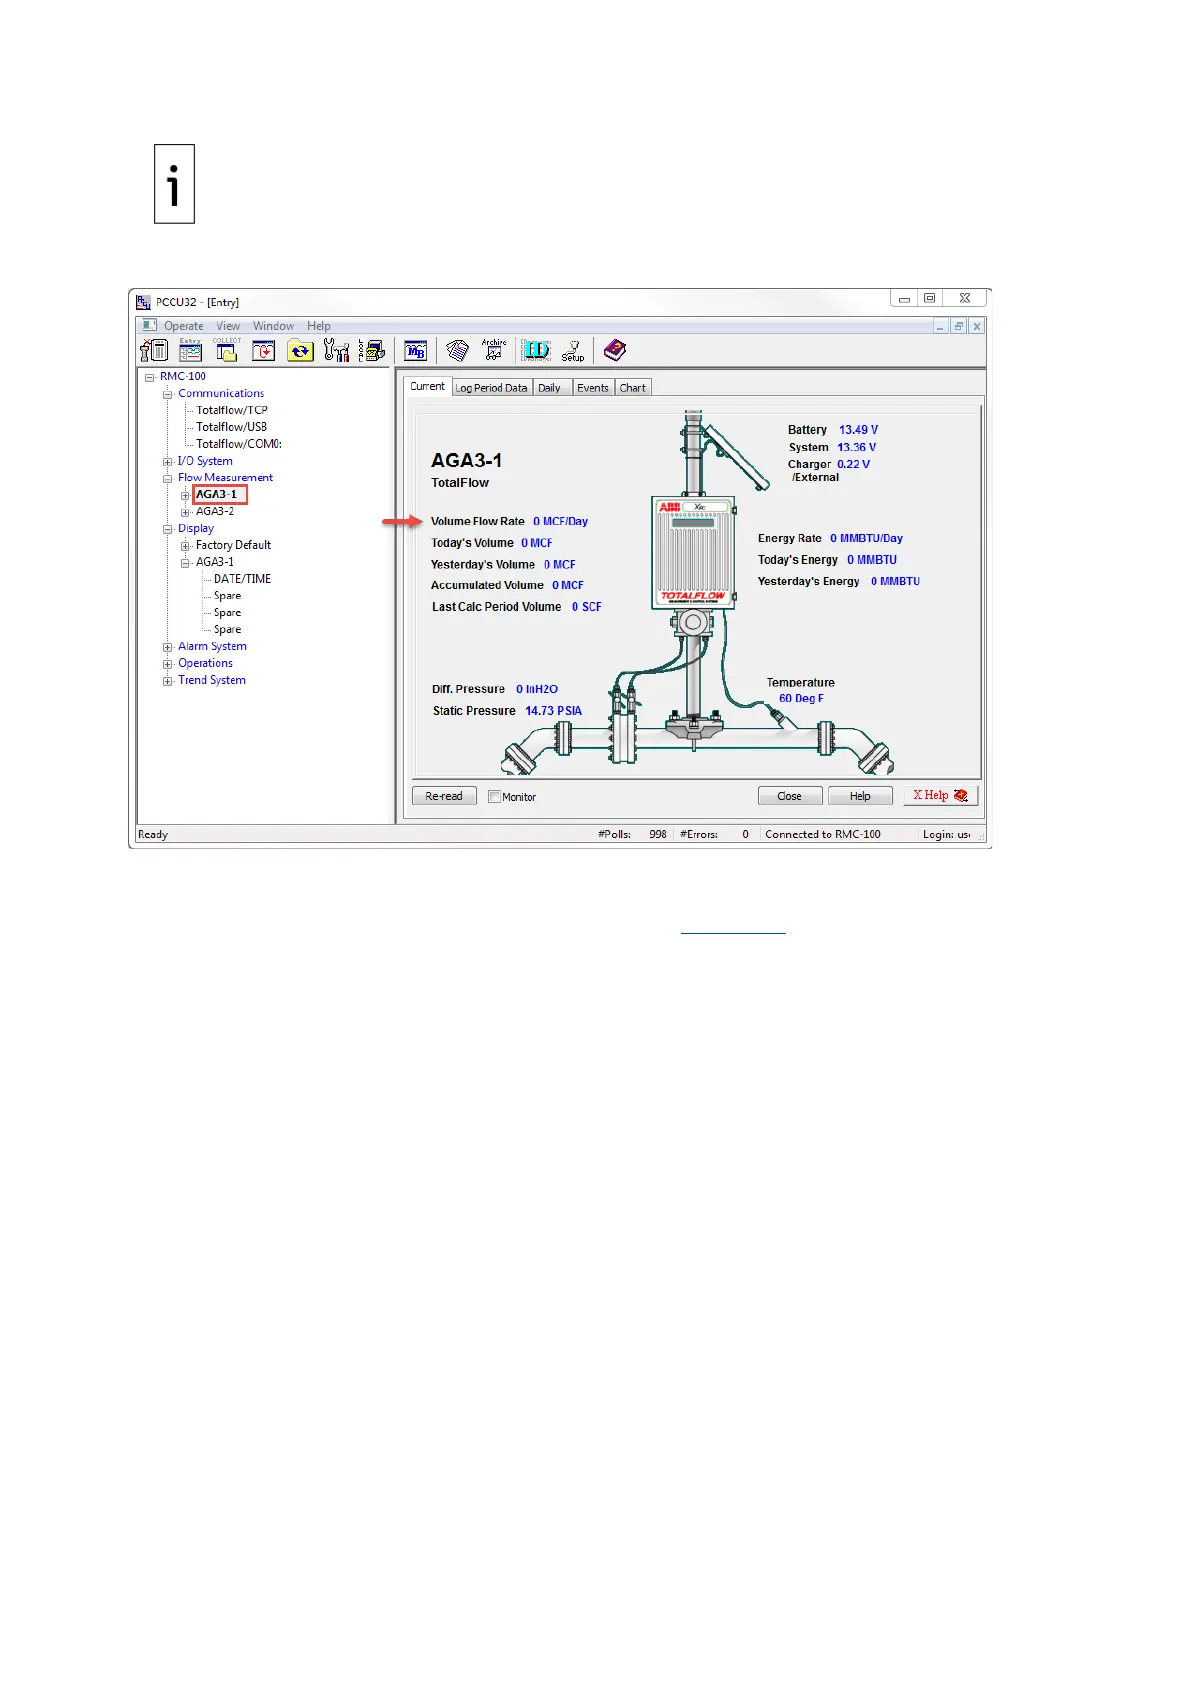Open the Window menu
The width and height of the screenshot is (1191, 1684).
[x=273, y=326]
